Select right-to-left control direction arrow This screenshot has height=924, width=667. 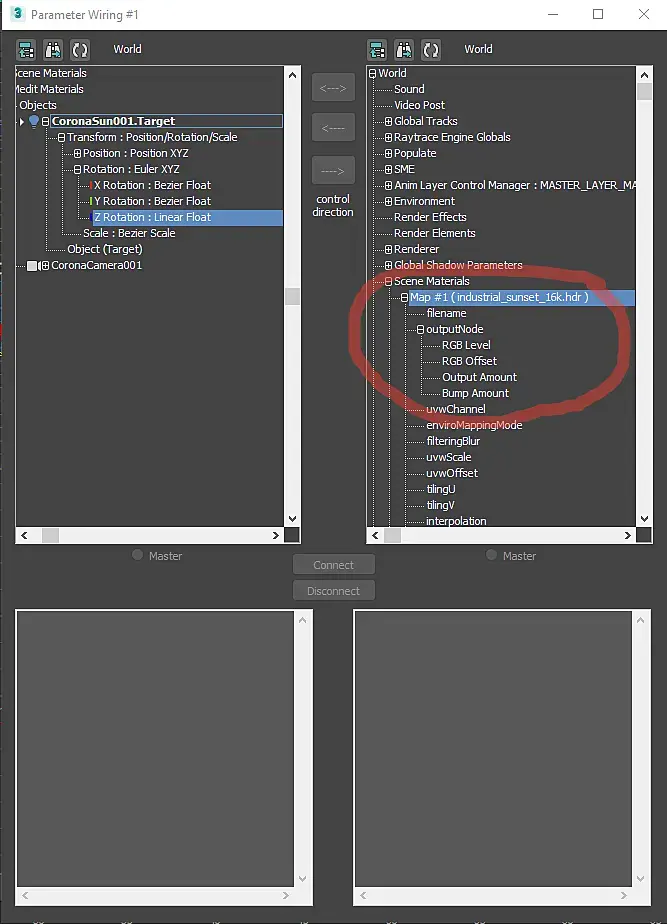pos(333,127)
